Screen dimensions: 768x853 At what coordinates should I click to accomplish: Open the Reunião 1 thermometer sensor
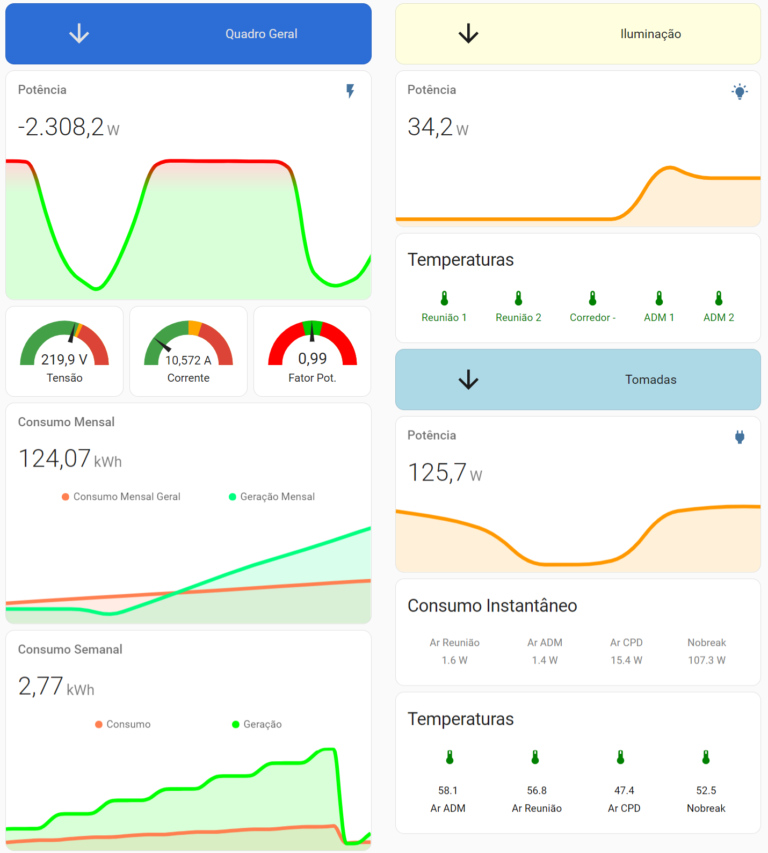(x=444, y=299)
